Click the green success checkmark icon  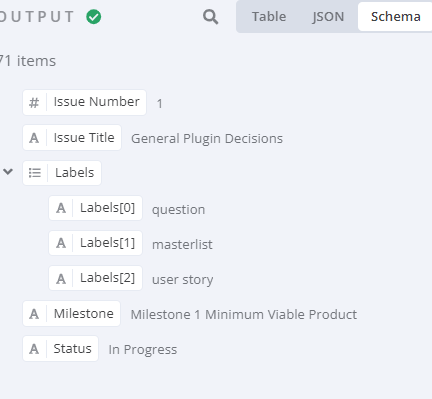click(94, 17)
